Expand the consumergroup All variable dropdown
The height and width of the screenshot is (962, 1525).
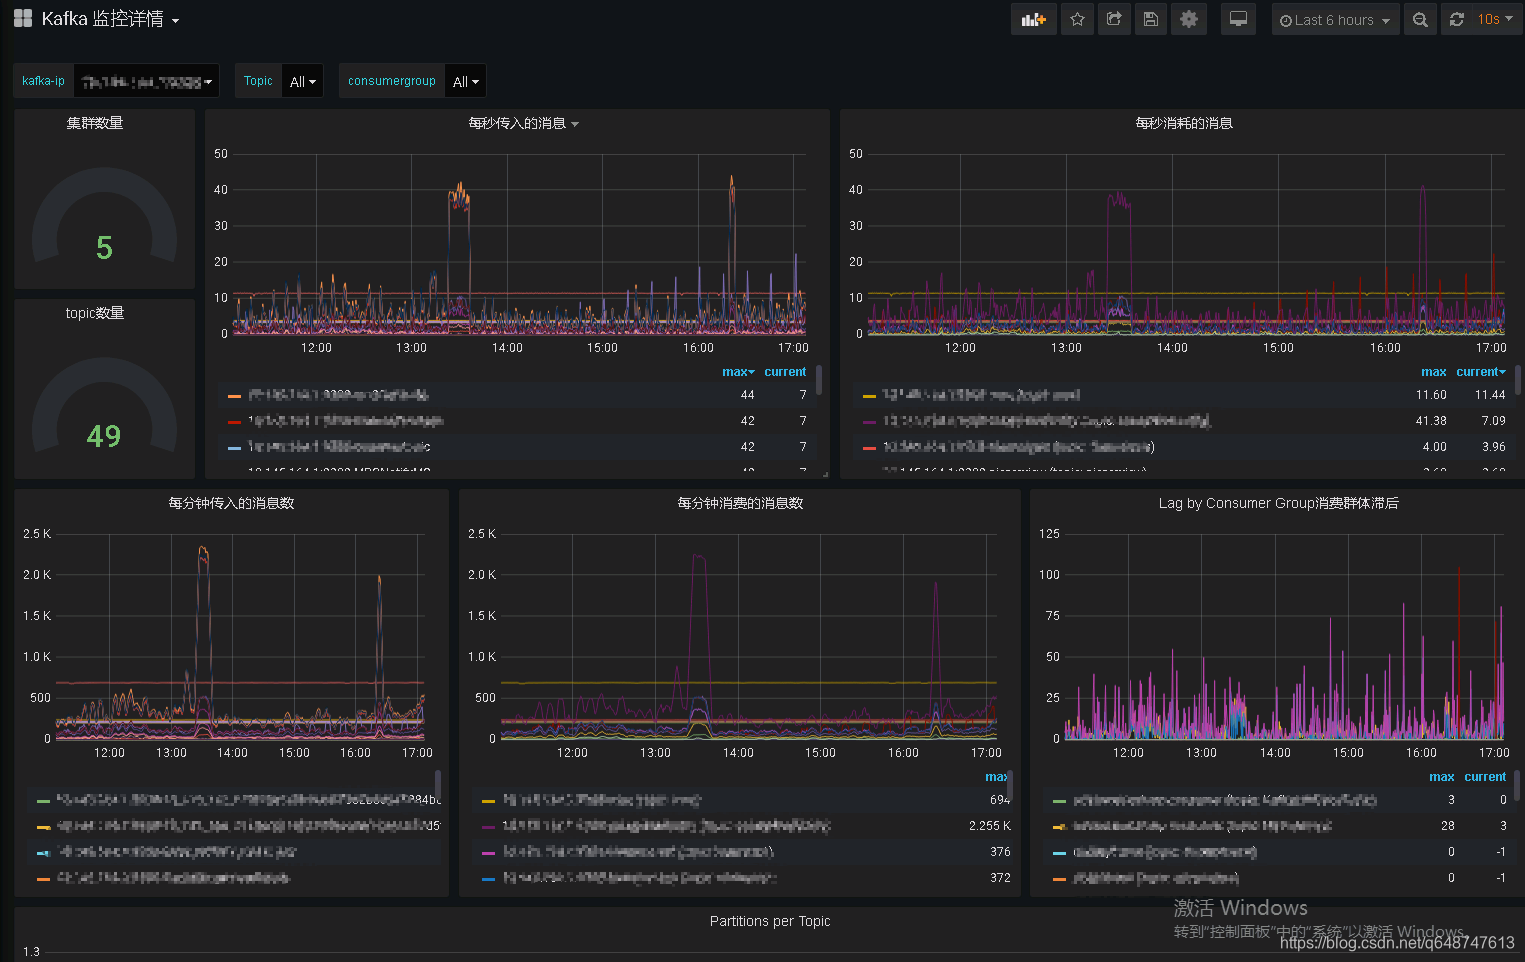pyautogui.click(x=465, y=81)
